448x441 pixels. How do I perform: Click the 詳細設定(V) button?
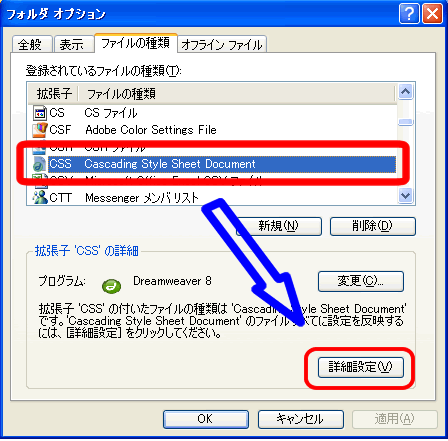pyautogui.click(x=361, y=367)
